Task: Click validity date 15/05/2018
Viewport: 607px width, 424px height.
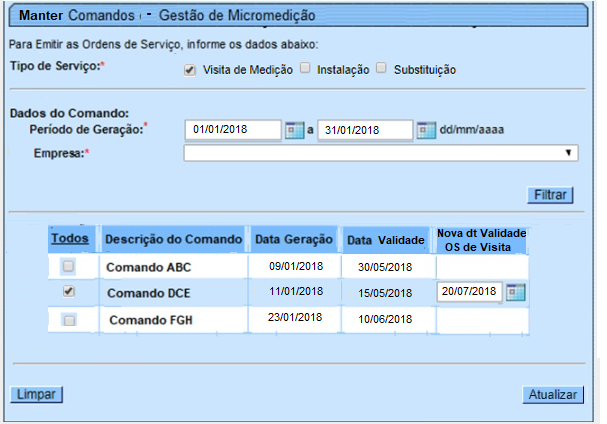Action: (385, 293)
